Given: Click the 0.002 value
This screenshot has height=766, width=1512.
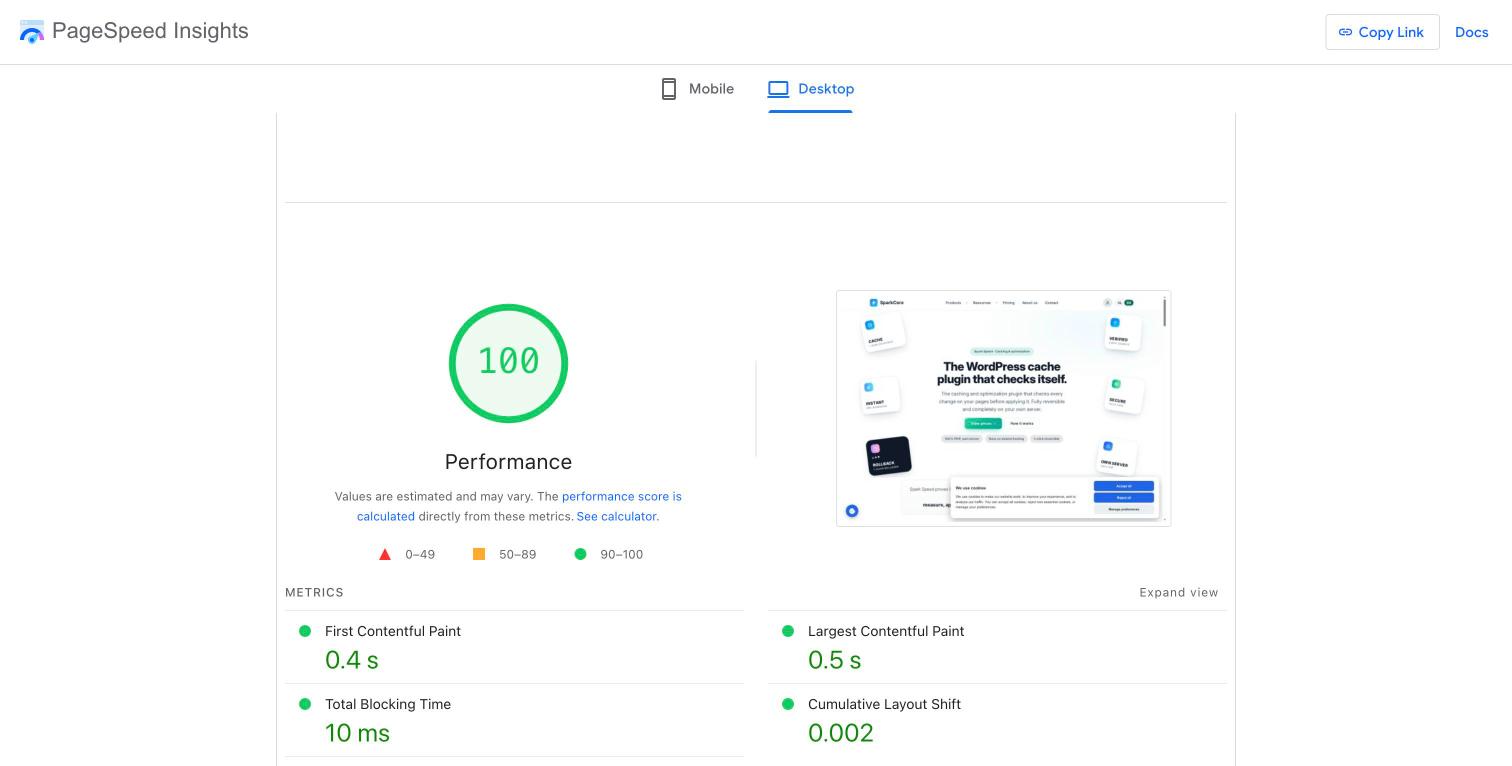Looking at the screenshot, I should (841, 733).
